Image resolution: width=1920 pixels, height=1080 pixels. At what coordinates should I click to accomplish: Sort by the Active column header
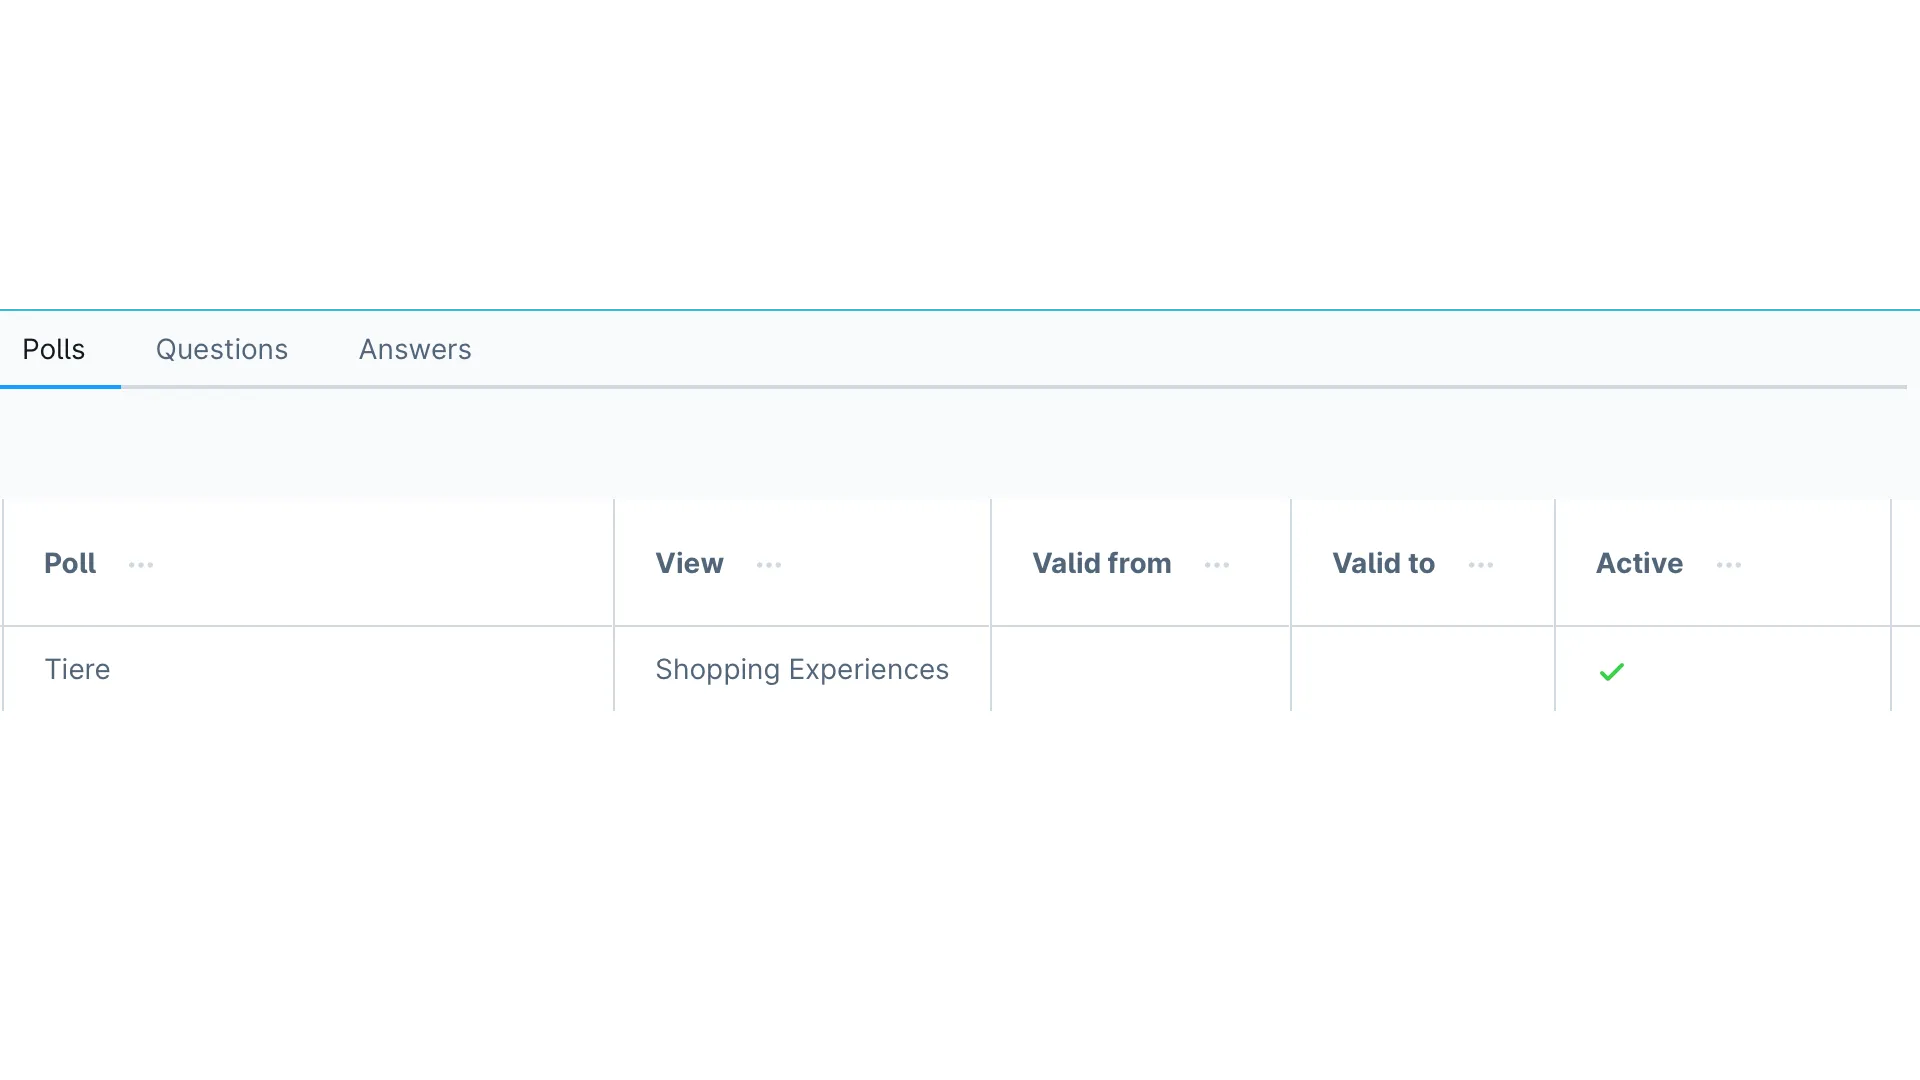(1639, 563)
